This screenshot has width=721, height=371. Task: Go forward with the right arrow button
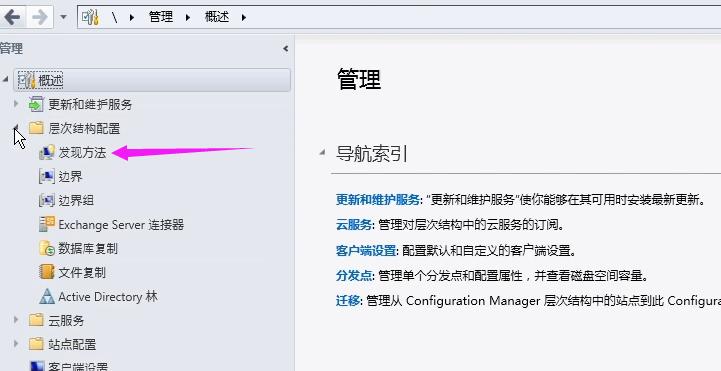point(40,17)
